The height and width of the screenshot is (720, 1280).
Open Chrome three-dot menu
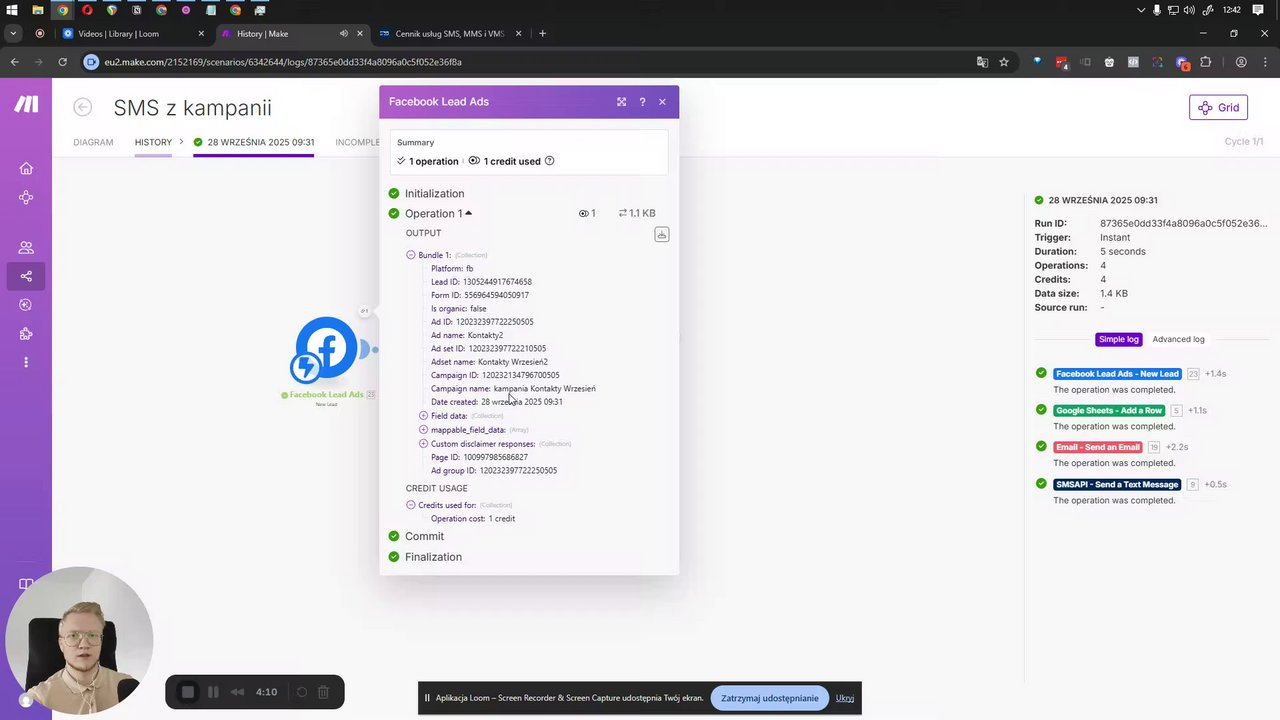(1264, 62)
